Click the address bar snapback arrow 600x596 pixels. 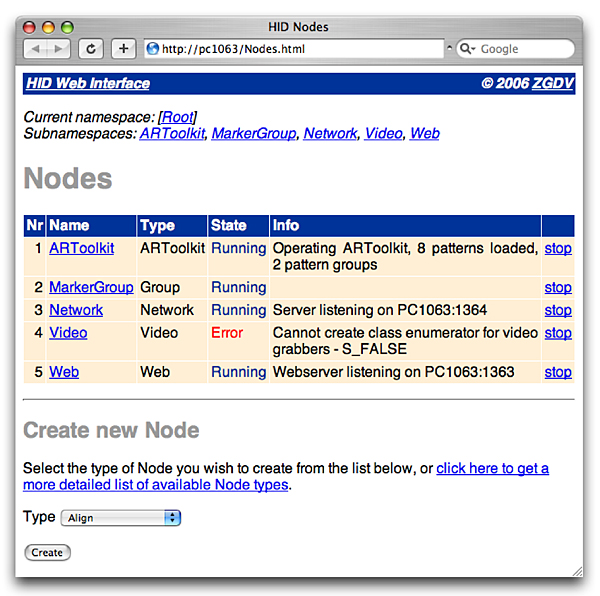coord(450,48)
